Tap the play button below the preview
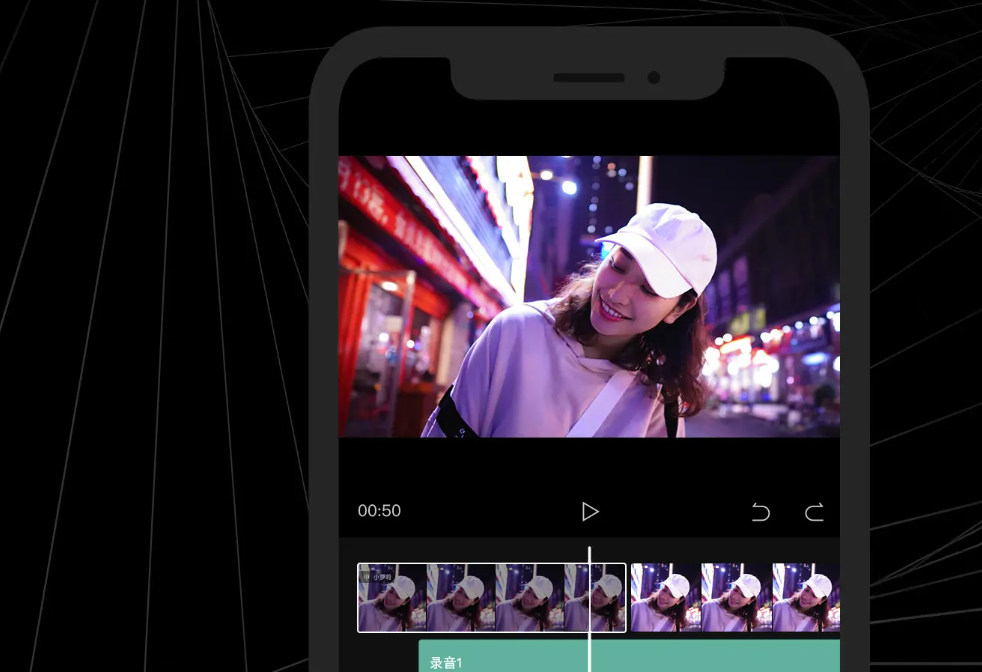Image resolution: width=982 pixels, height=672 pixels. coord(590,512)
